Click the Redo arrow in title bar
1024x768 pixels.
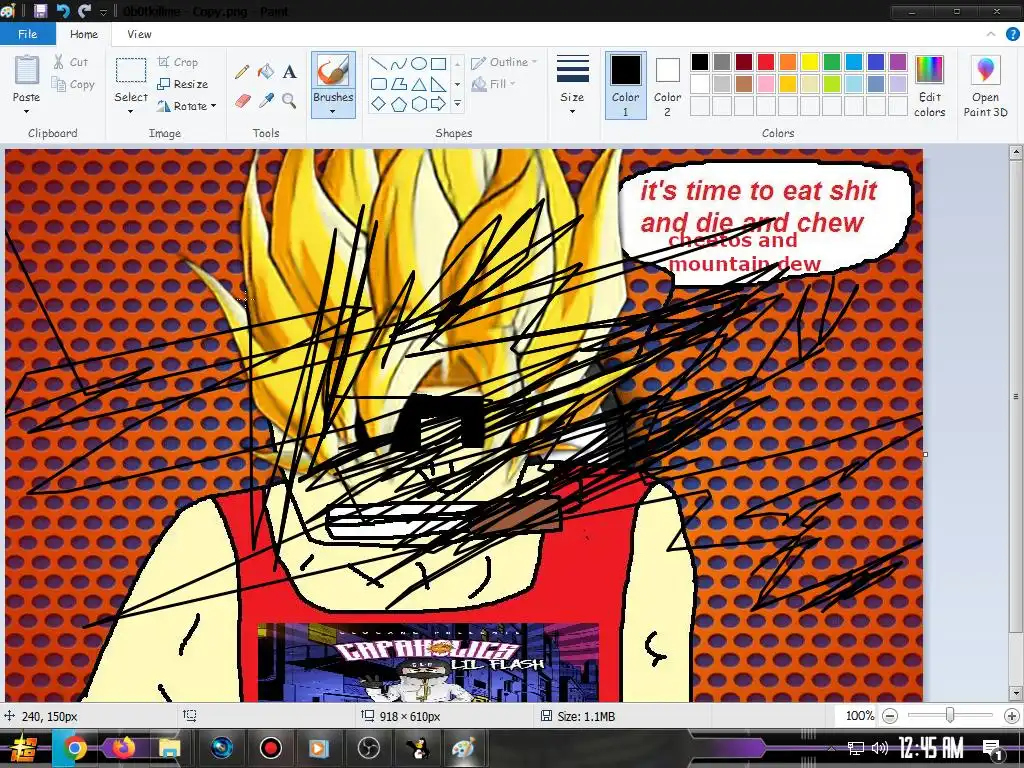tap(84, 11)
